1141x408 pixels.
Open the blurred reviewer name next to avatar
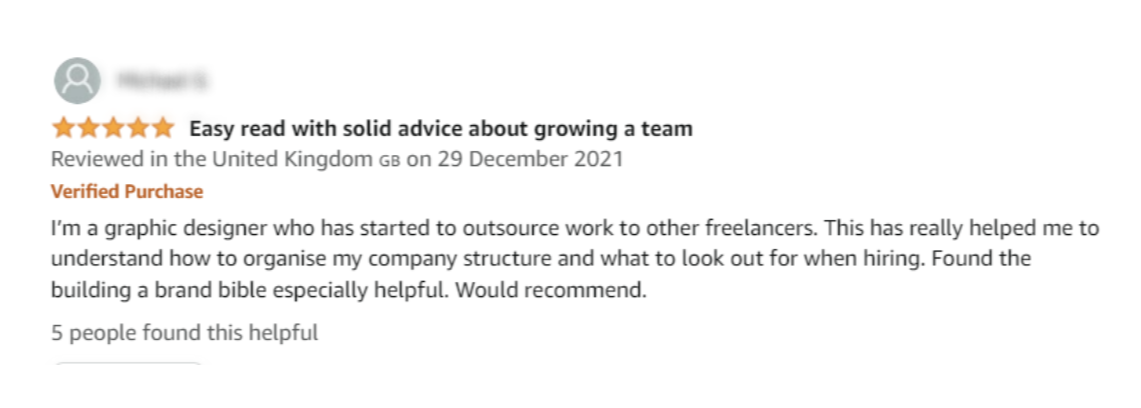[x=162, y=80]
